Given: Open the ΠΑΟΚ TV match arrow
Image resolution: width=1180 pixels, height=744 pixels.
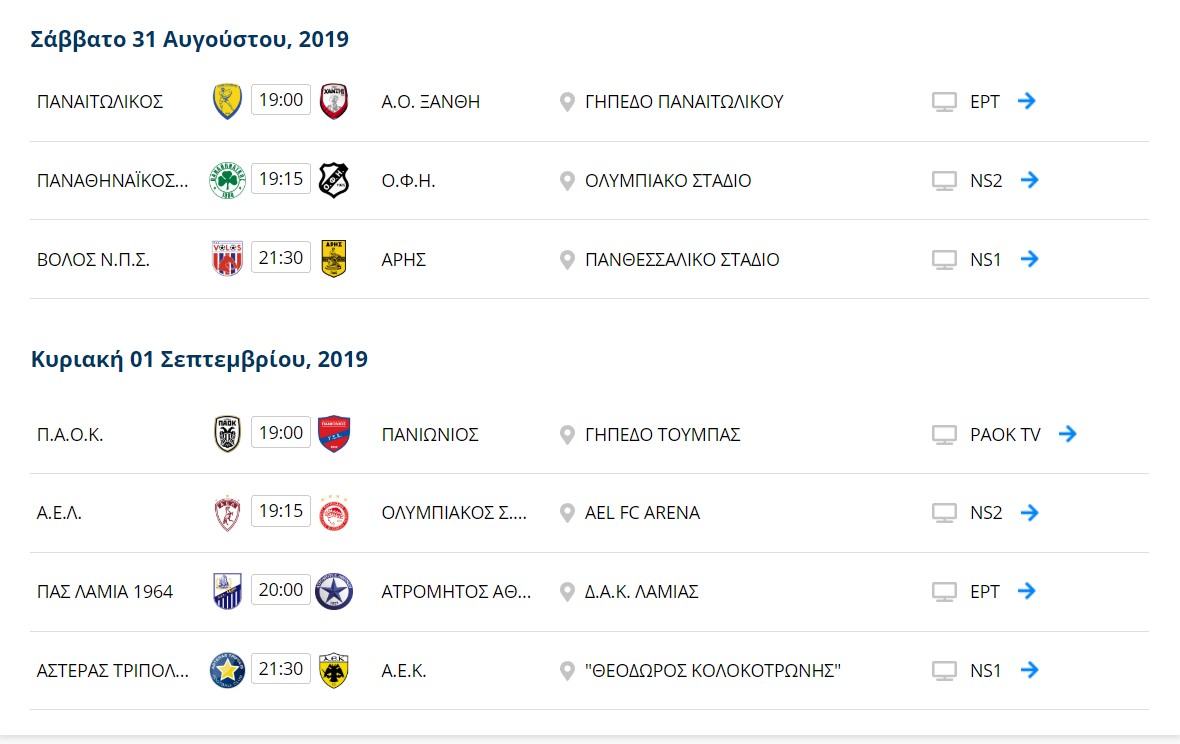Looking at the screenshot, I should [x=1067, y=434].
